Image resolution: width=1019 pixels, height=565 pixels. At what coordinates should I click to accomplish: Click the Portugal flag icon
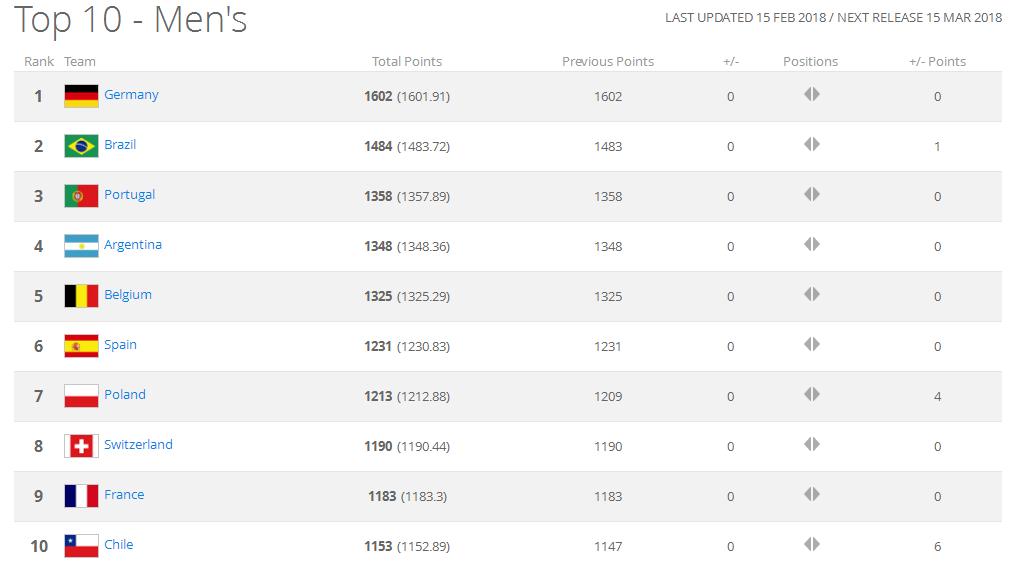pyautogui.click(x=81, y=196)
